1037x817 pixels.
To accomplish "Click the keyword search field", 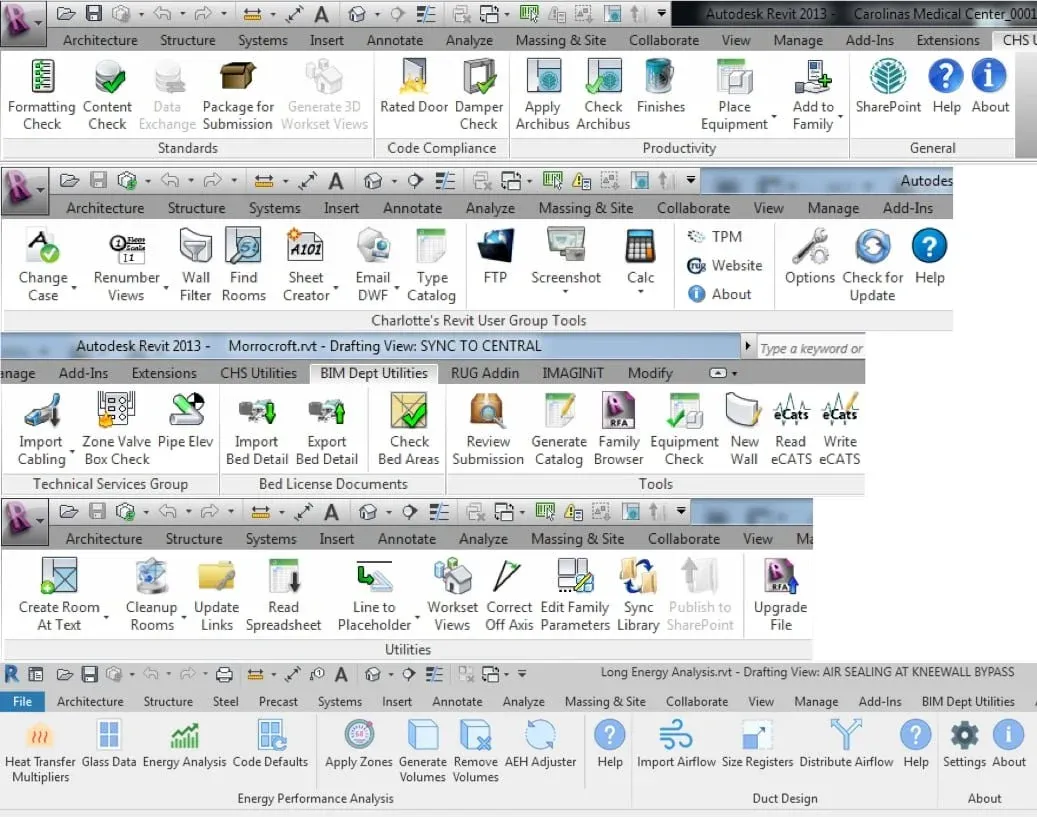I will coord(811,348).
